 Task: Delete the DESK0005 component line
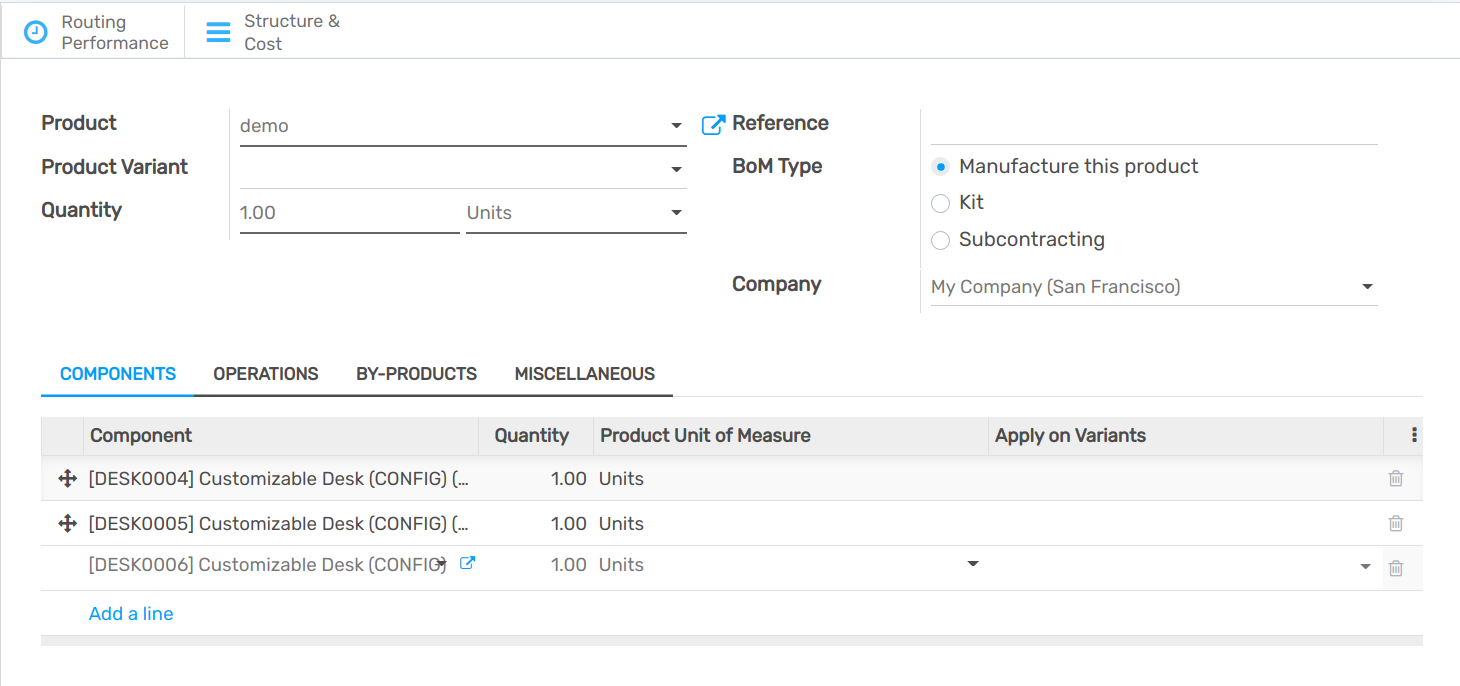pos(1396,523)
